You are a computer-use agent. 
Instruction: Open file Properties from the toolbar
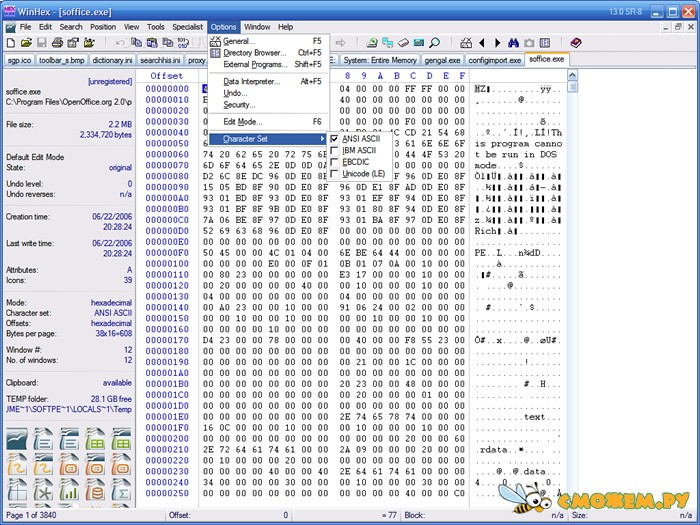tap(73, 43)
